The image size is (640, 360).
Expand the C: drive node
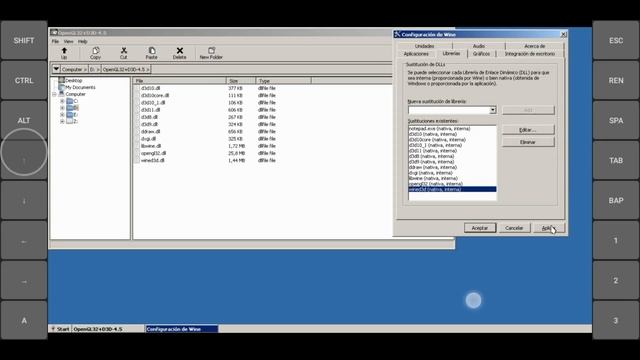point(62,101)
